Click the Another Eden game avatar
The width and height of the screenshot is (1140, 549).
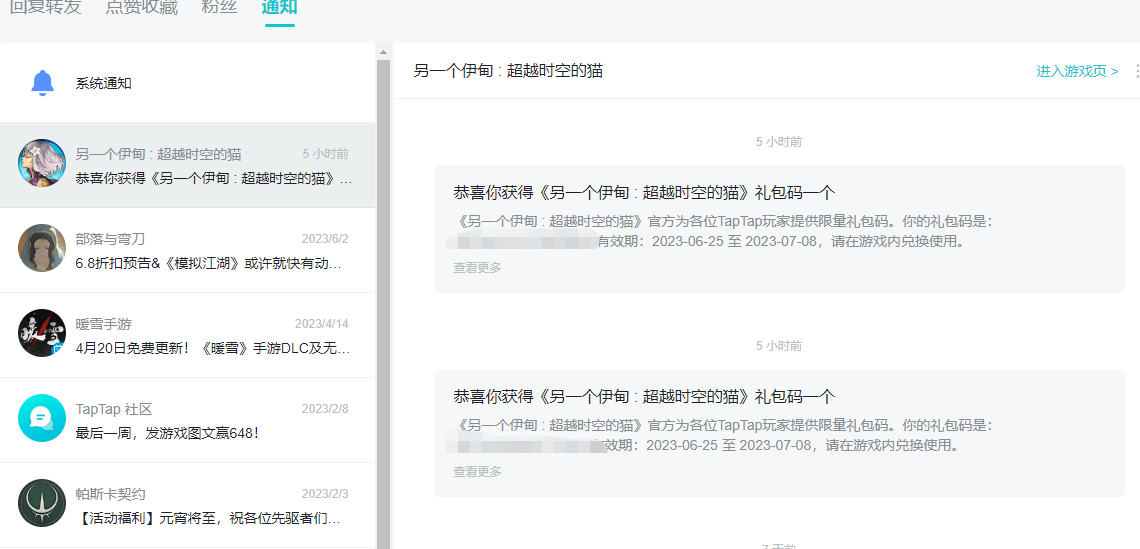pyautogui.click(x=42, y=163)
